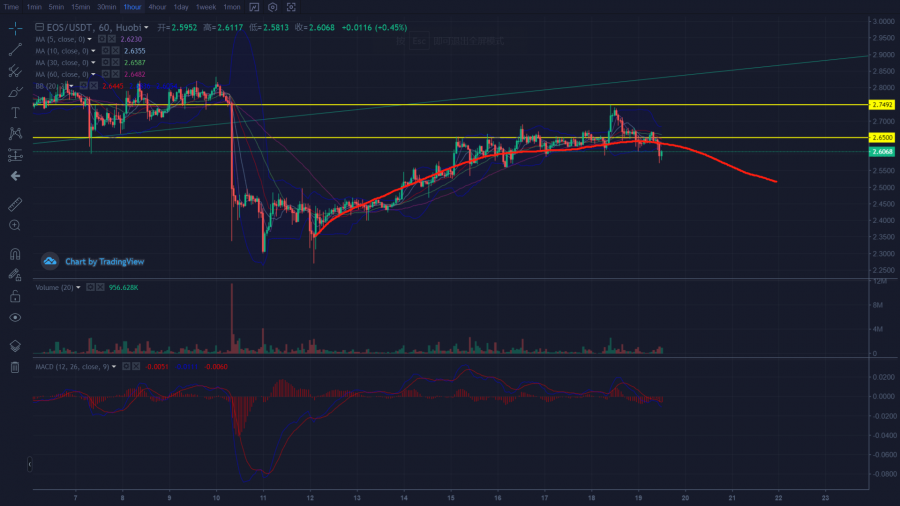The height and width of the screenshot is (506, 900).
Task: Switch to the 30min interval
Action: [x=107, y=7]
